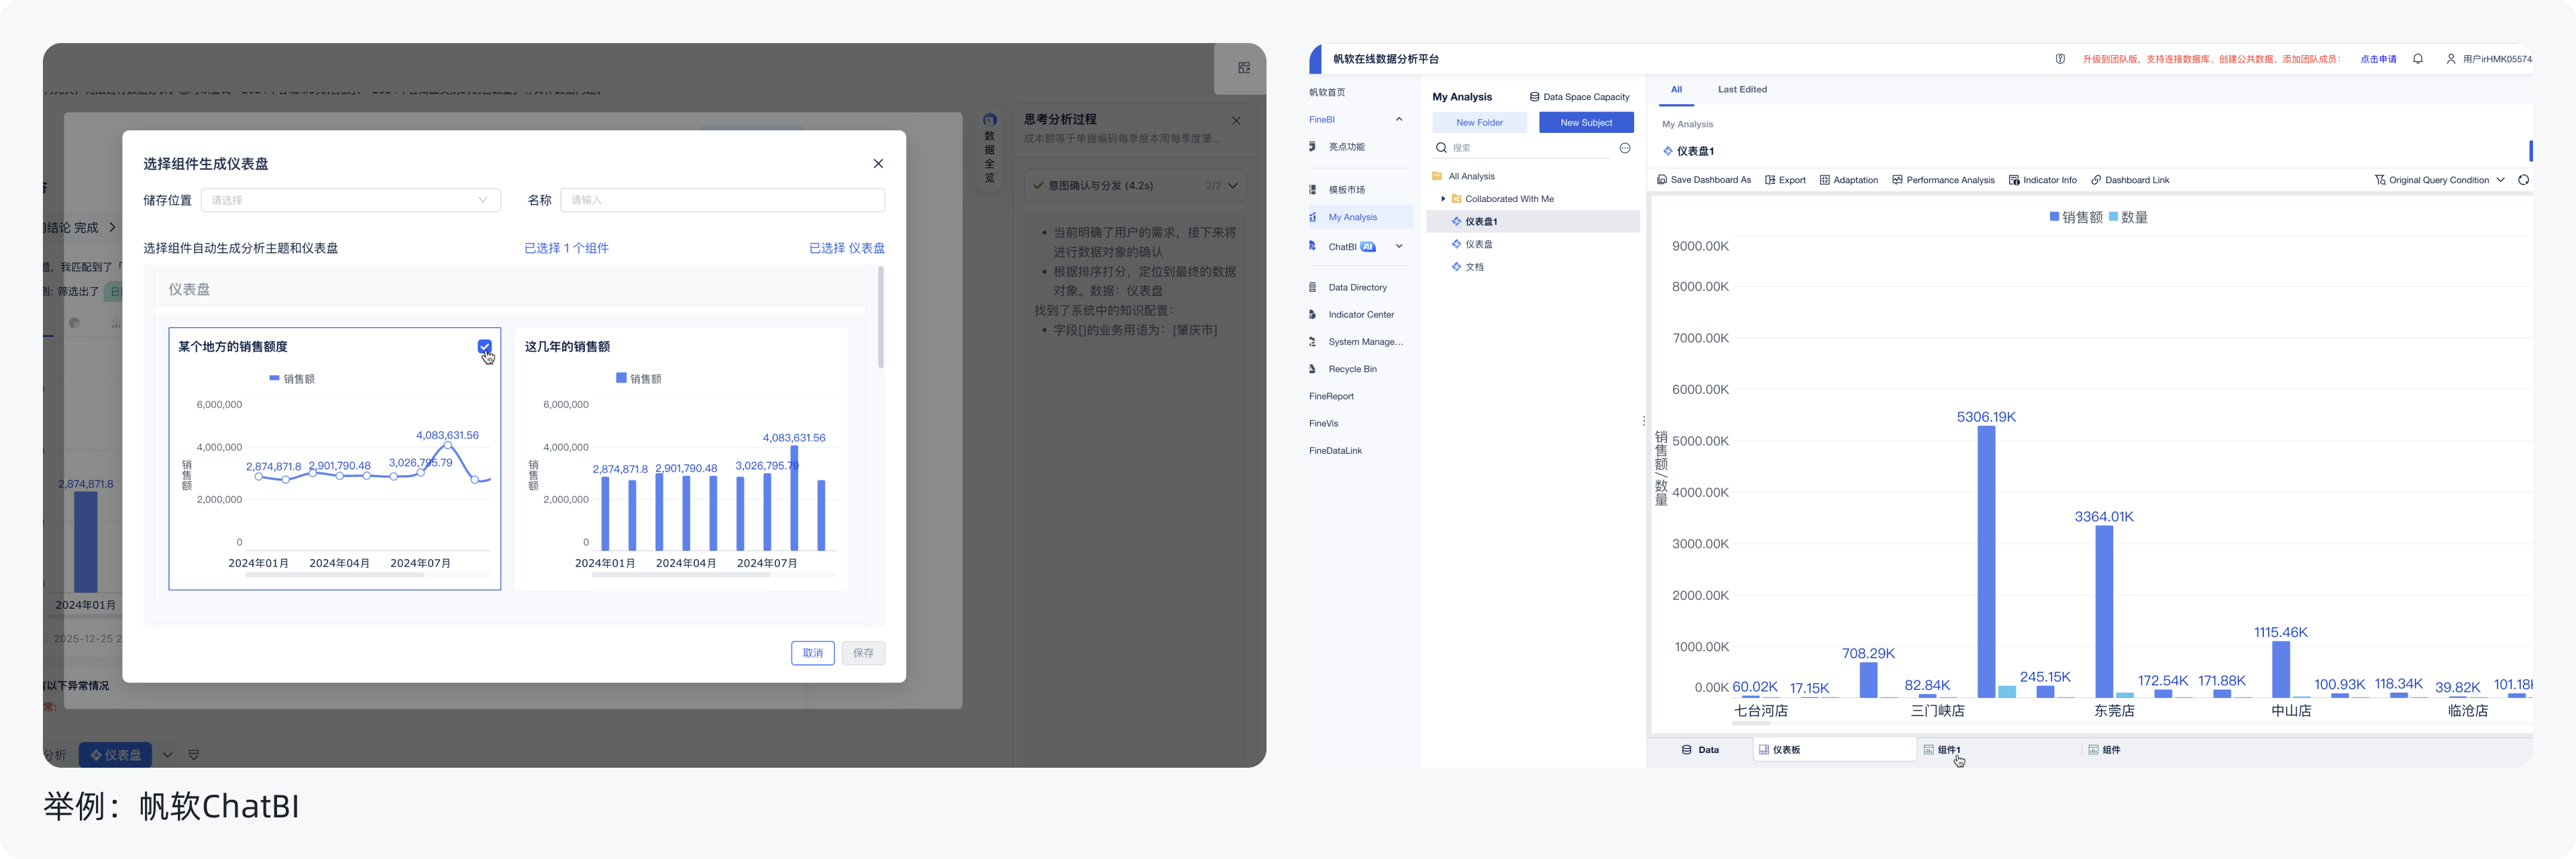Uncheck the 某个地方的销售额度 component checkbox
The width and height of the screenshot is (2576, 859).
pyautogui.click(x=485, y=346)
